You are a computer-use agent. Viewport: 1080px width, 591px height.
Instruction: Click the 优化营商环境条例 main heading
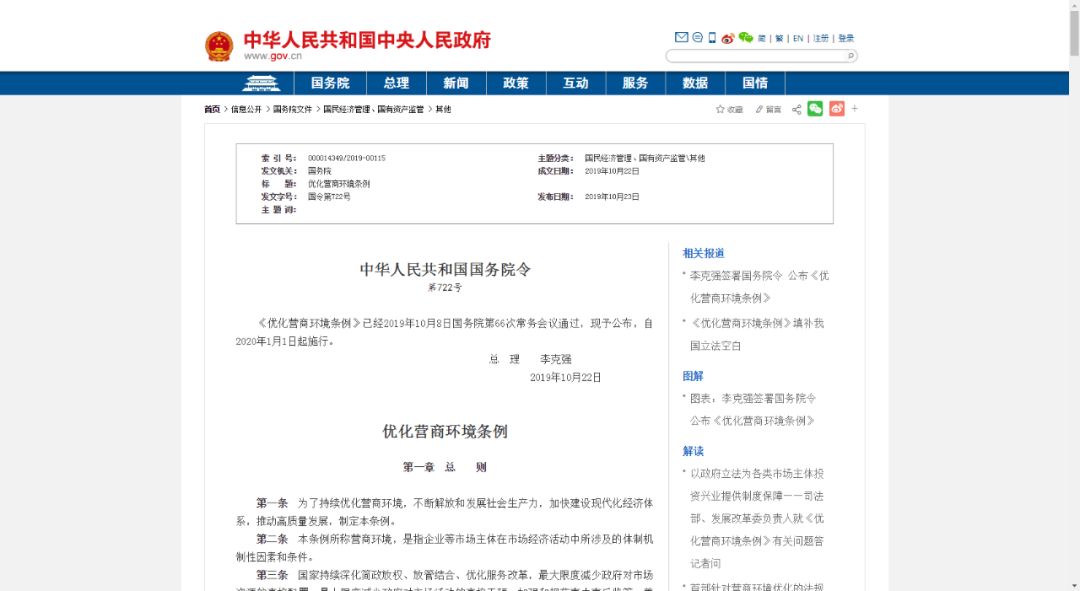[445, 431]
